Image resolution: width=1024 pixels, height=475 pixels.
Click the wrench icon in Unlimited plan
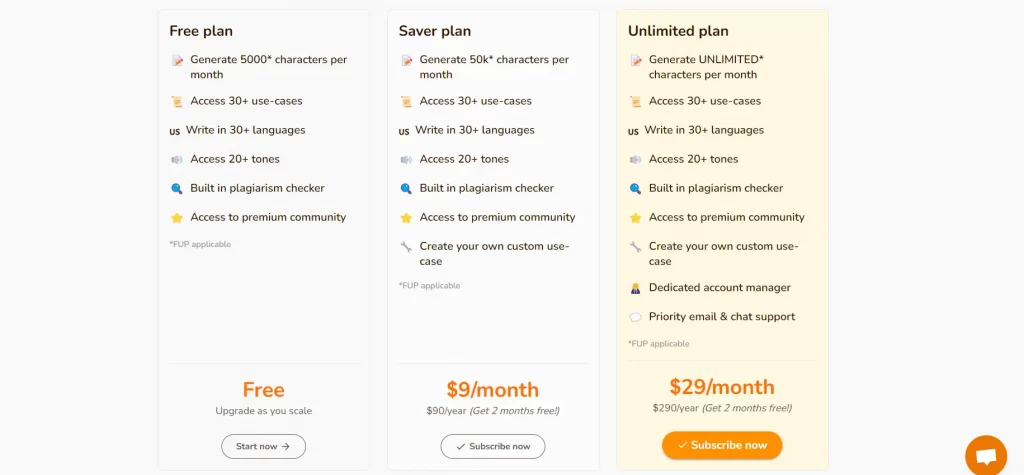[x=635, y=247]
